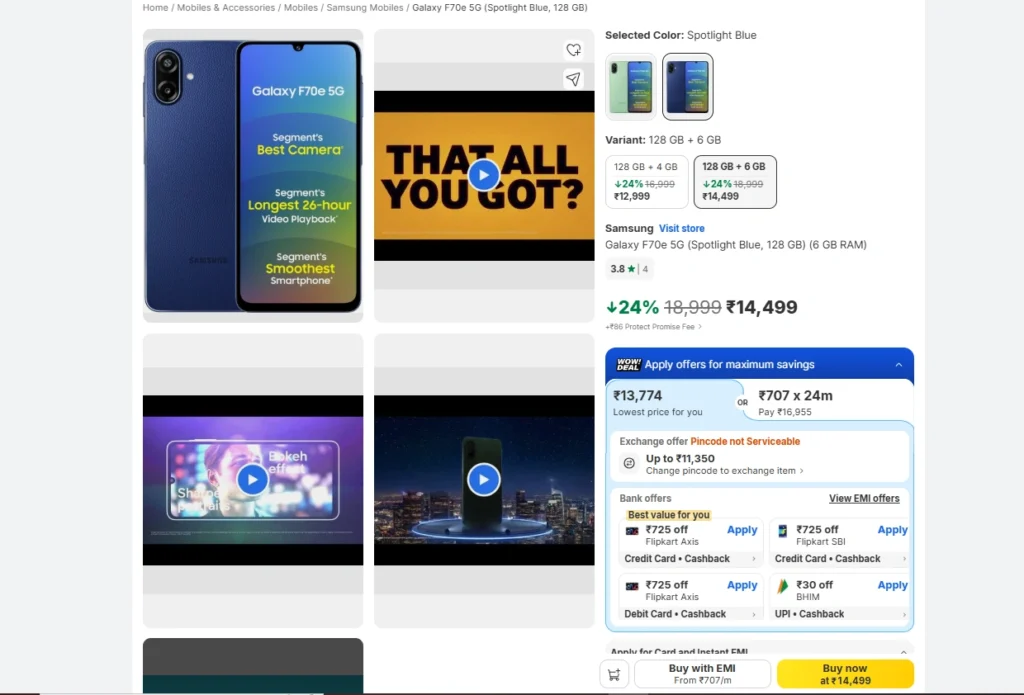Open Samsung Mobiles in breadcrumb
Image resolution: width=1024 pixels, height=695 pixels.
click(x=365, y=8)
